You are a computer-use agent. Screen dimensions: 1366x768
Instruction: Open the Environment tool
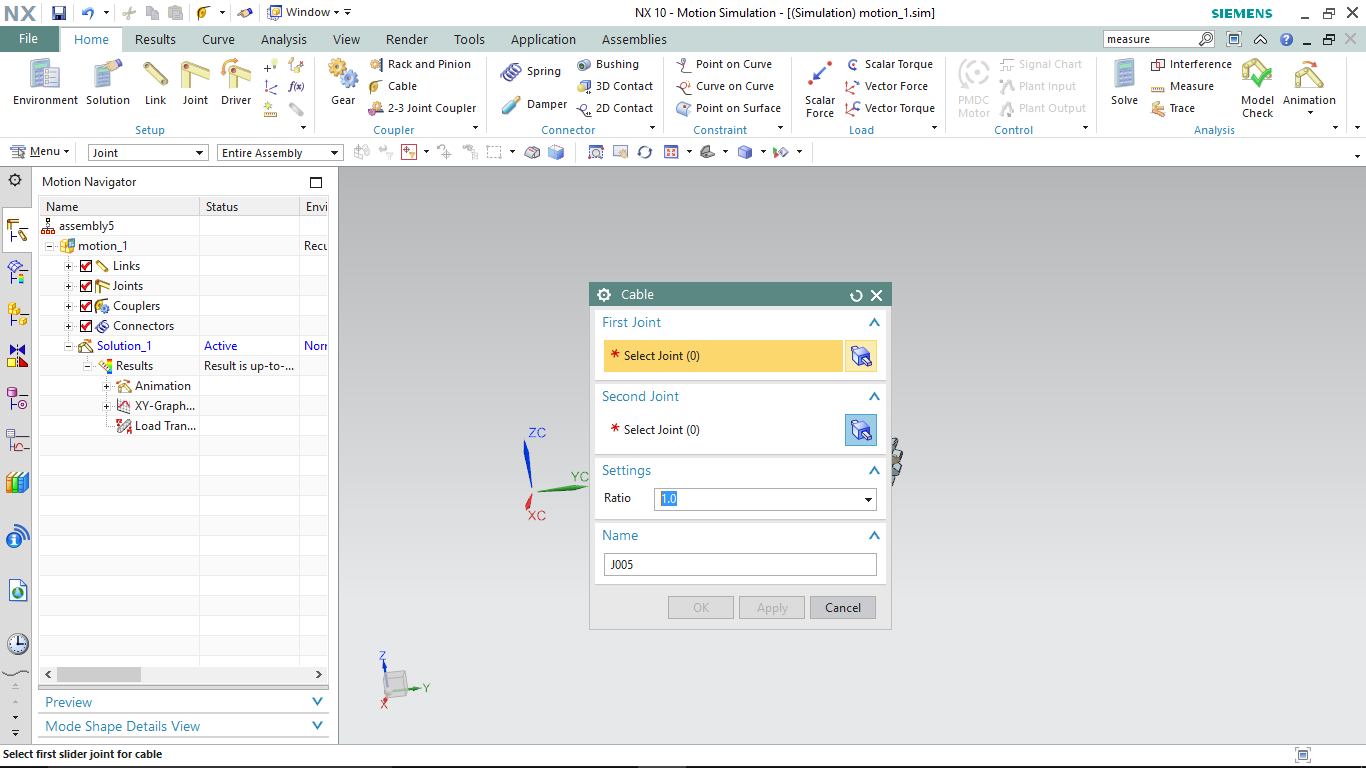click(x=45, y=82)
